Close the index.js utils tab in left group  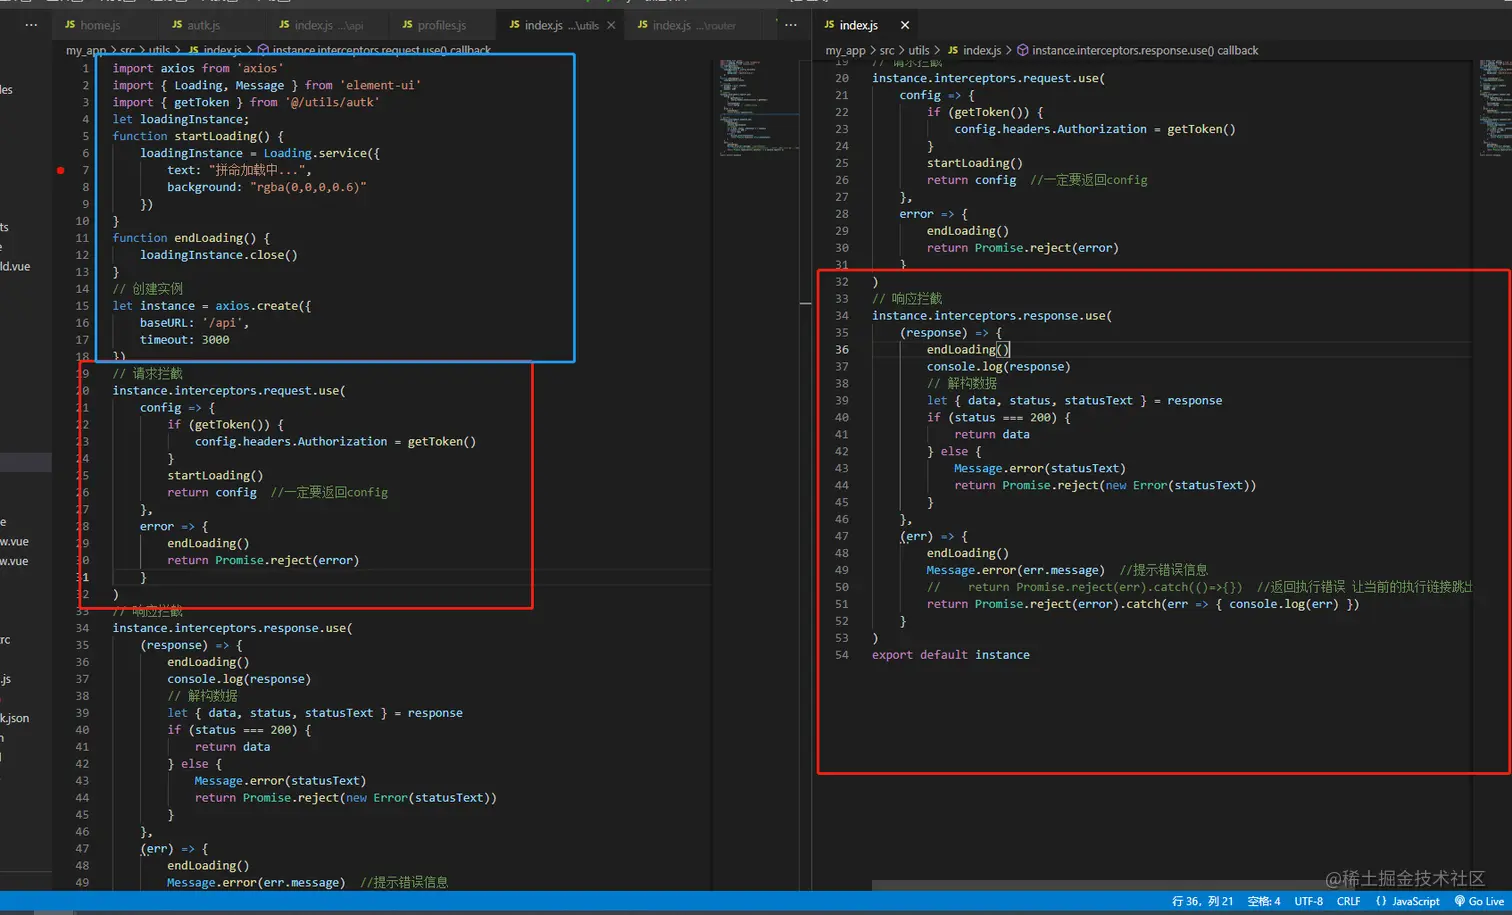coord(611,25)
